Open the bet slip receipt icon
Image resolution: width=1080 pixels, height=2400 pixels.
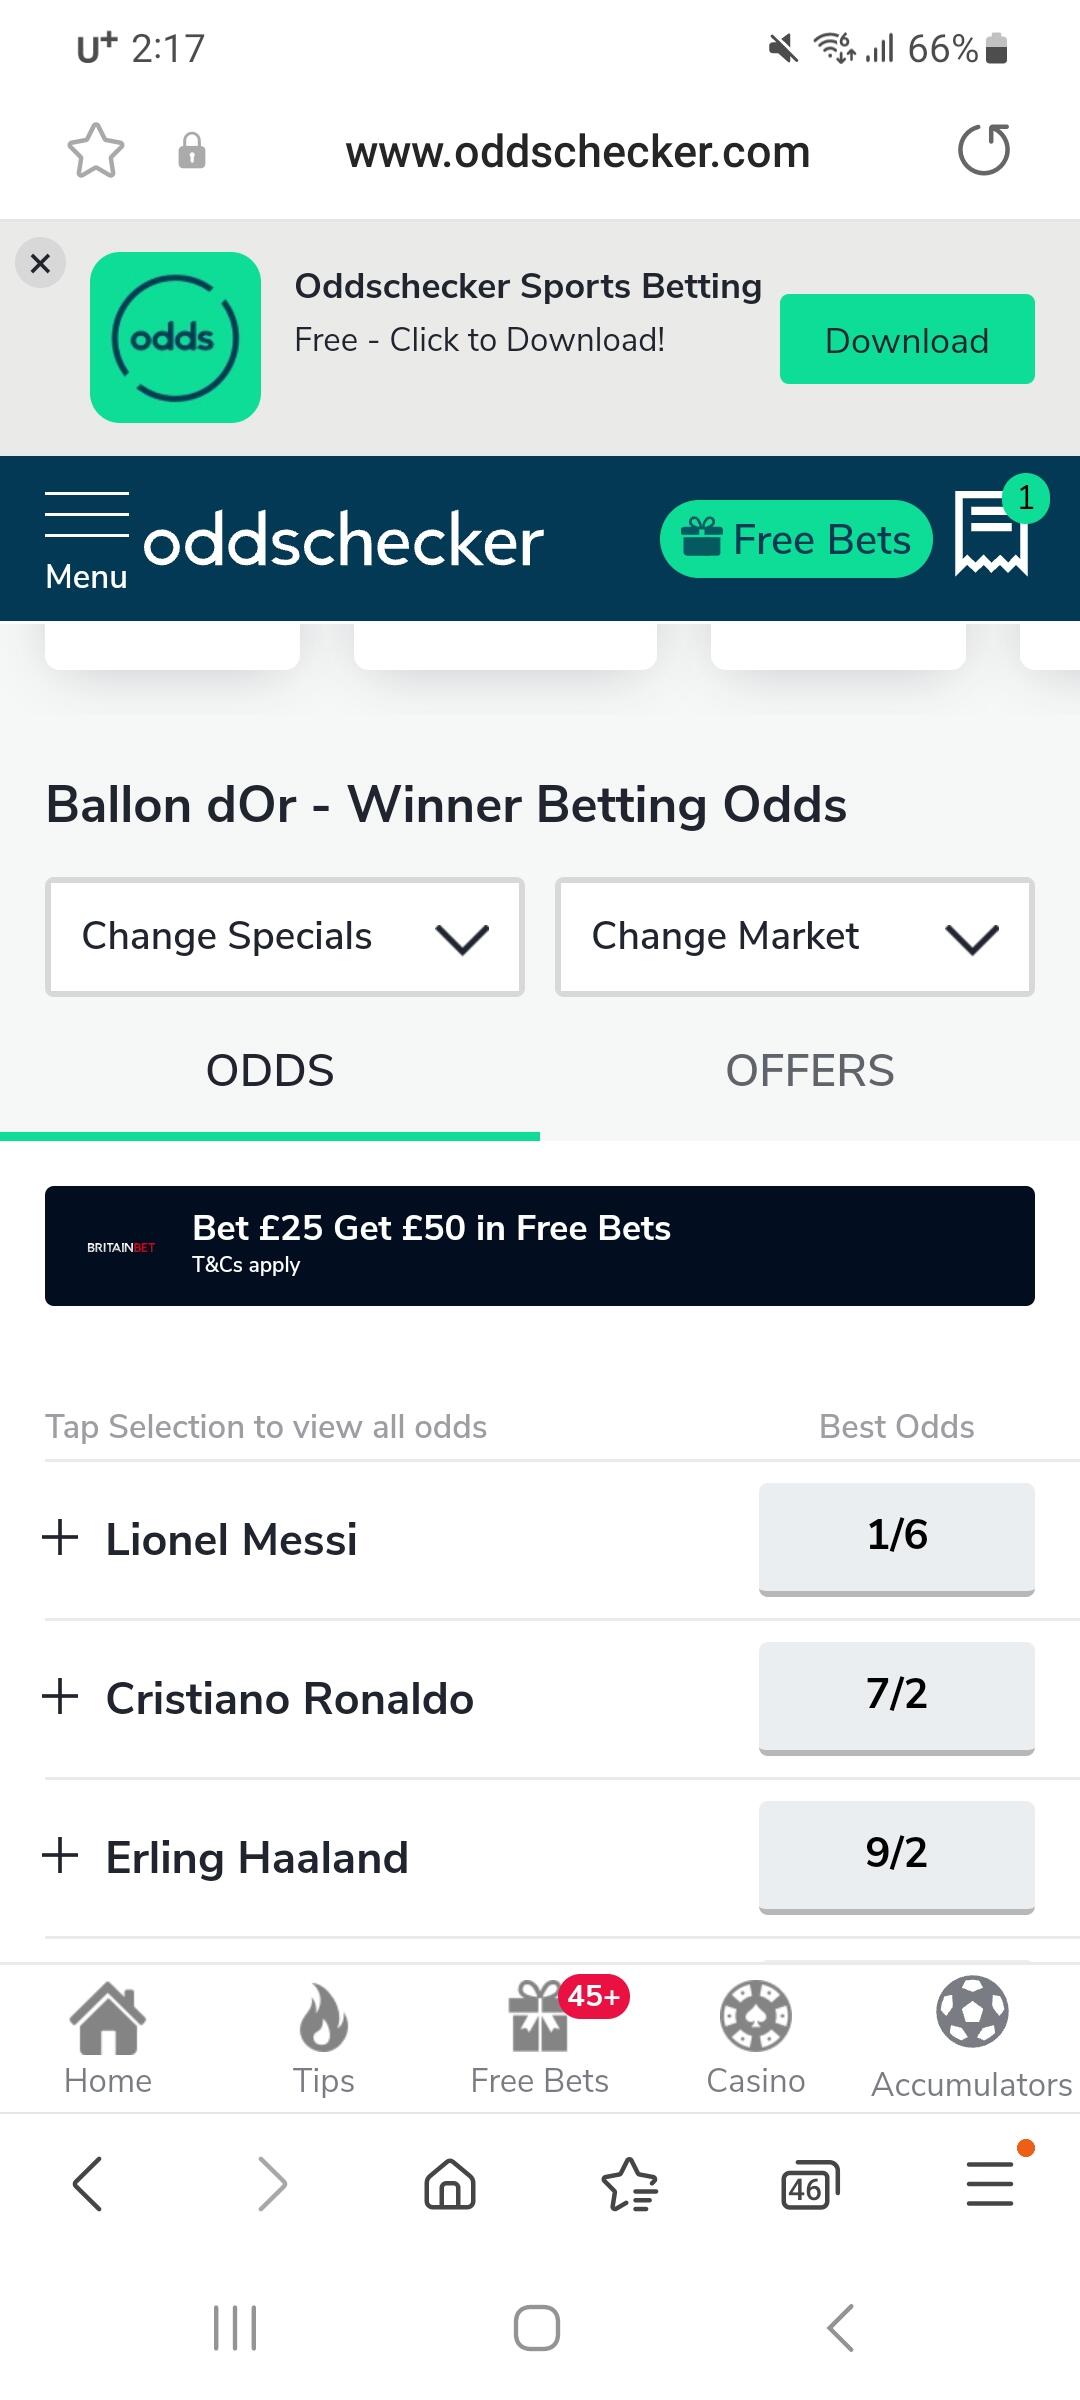(x=991, y=534)
